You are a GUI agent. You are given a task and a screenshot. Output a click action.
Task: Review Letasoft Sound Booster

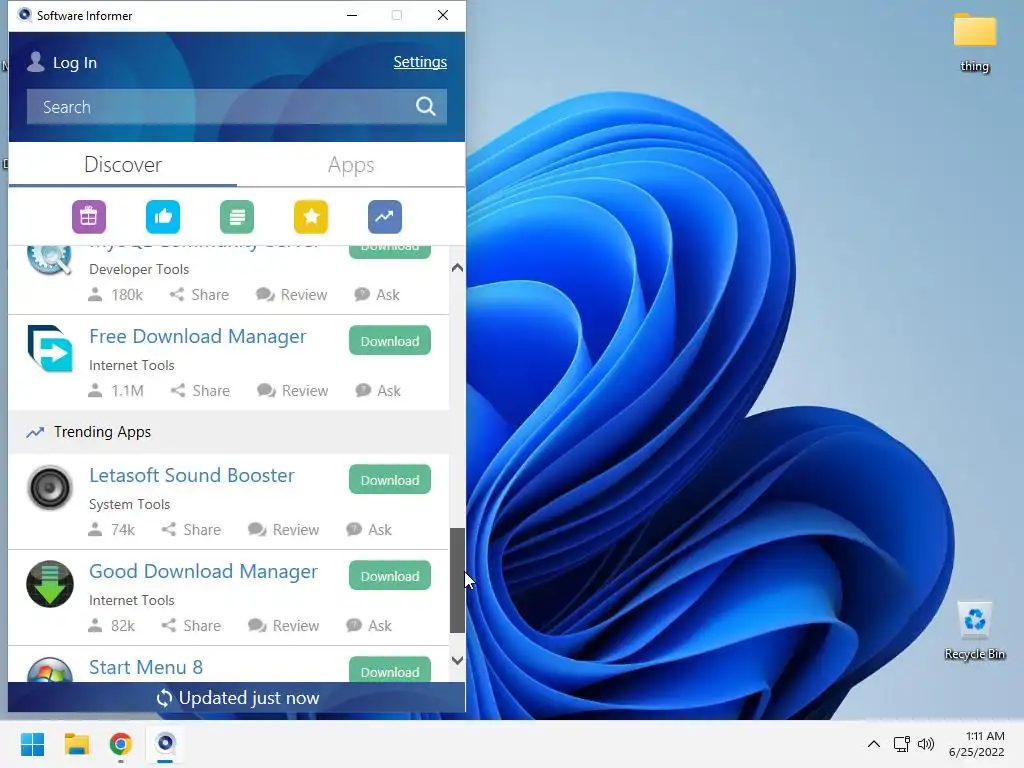[x=283, y=530]
